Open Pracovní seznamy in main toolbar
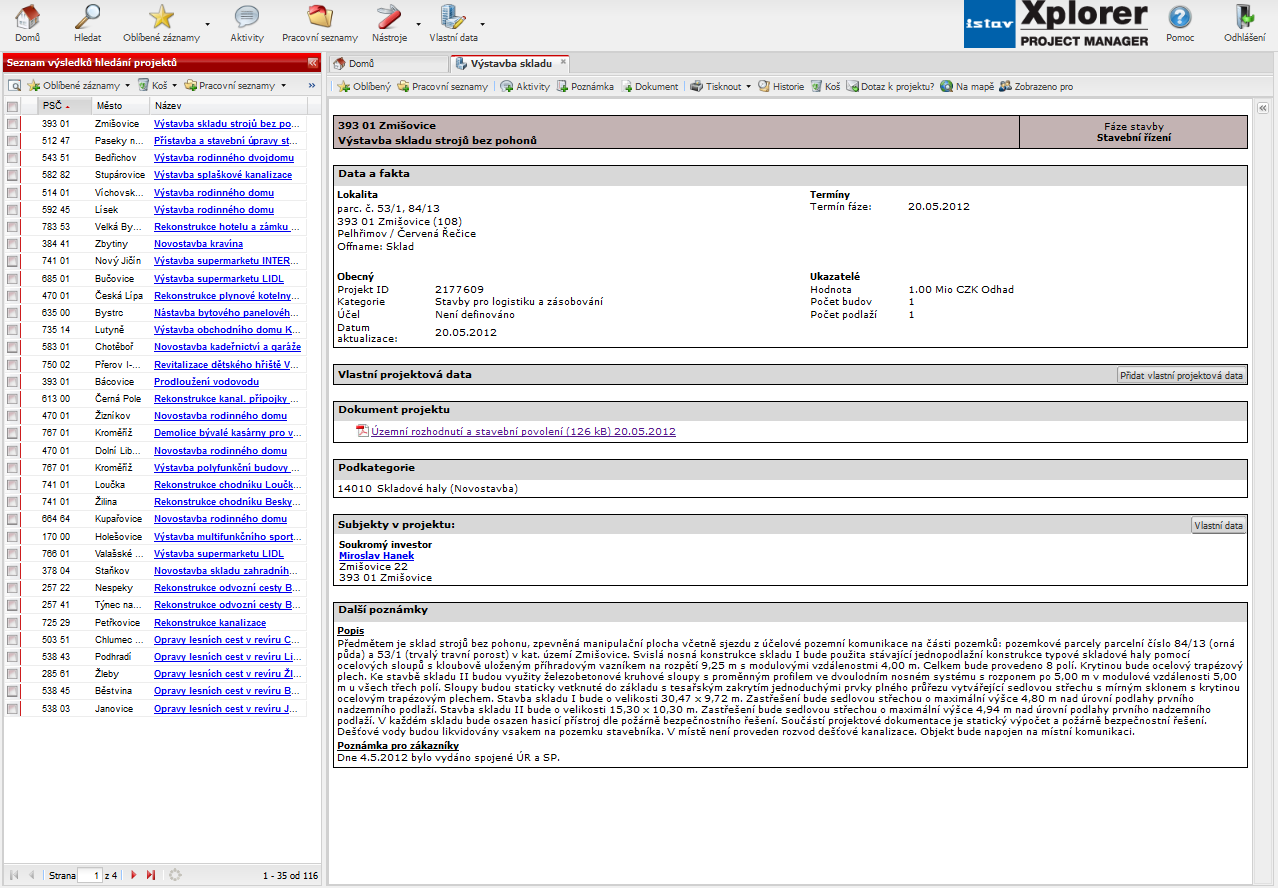1278x888 pixels. [x=320, y=24]
